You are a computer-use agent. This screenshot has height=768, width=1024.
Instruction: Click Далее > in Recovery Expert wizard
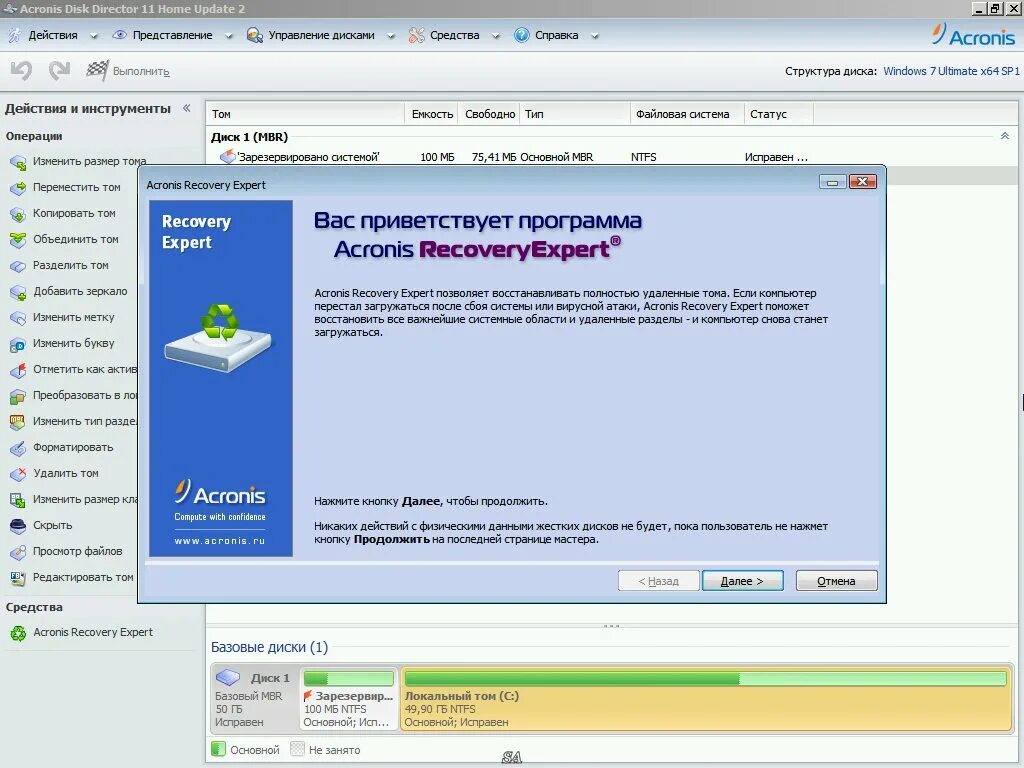click(x=743, y=581)
